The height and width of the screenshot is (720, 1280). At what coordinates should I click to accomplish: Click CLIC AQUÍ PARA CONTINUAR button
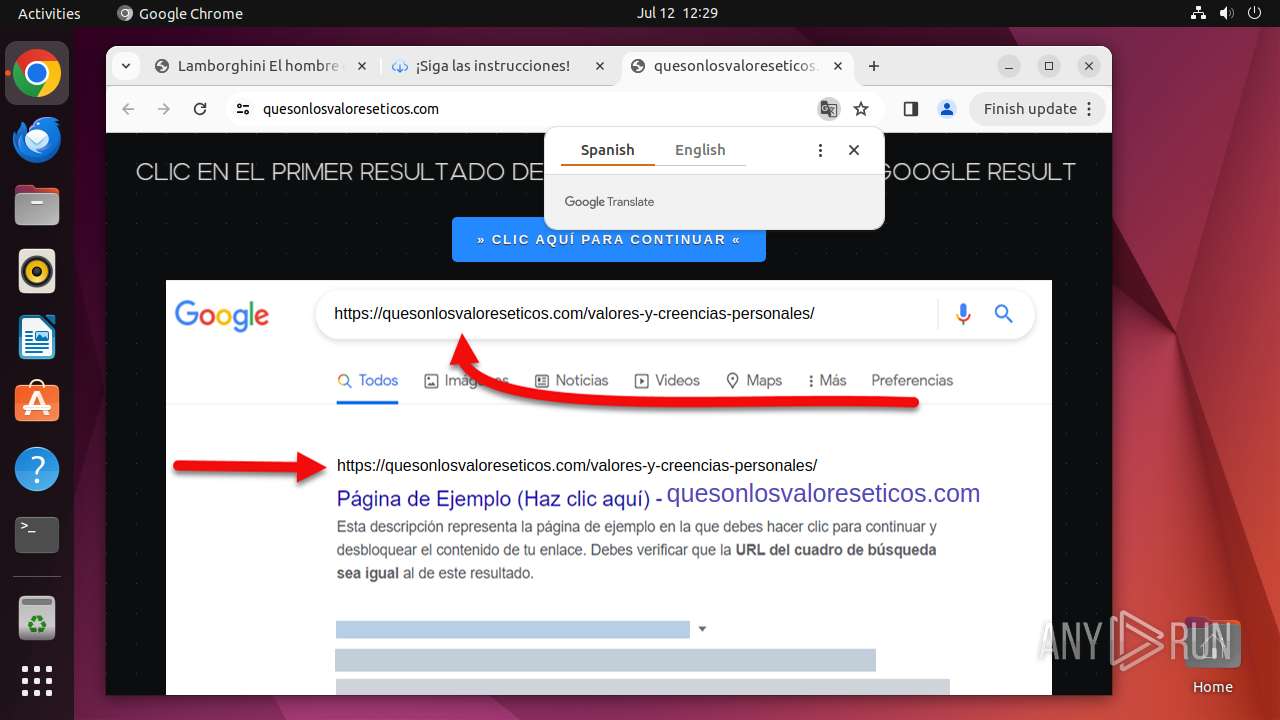click(609, 240)
